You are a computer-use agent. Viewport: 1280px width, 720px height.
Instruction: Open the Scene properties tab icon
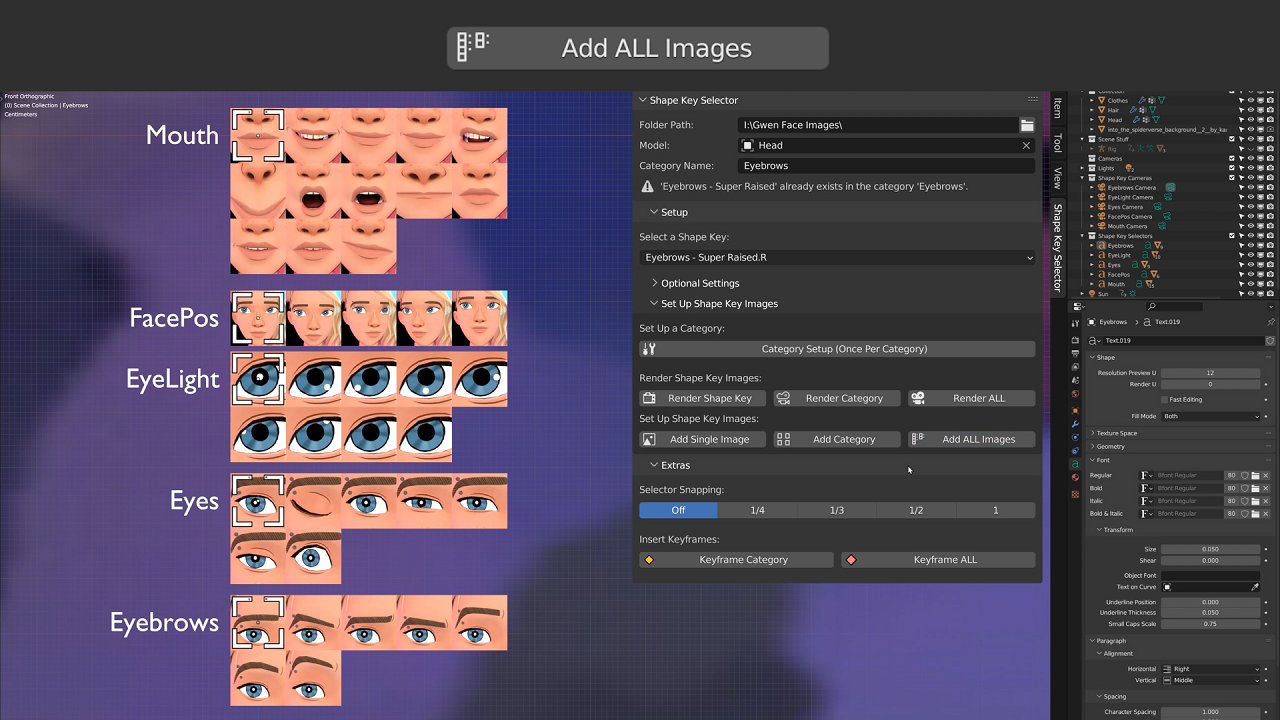[1075, 380]
